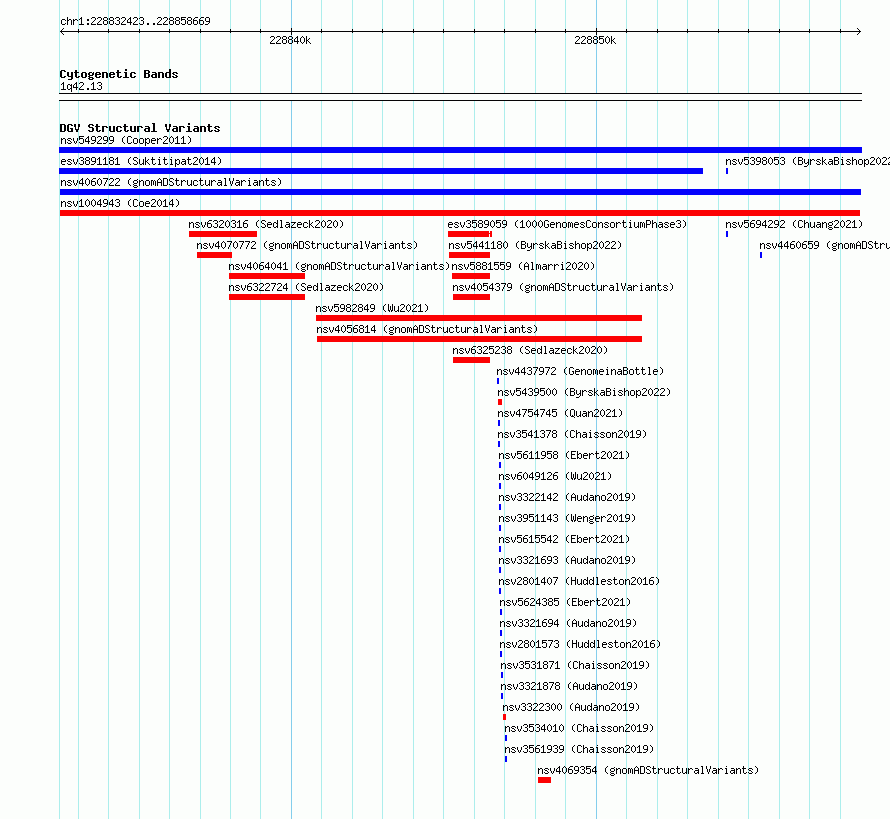
Task: Click nsv4056814 gnomADStructuralVariants label
Action: 427,329
